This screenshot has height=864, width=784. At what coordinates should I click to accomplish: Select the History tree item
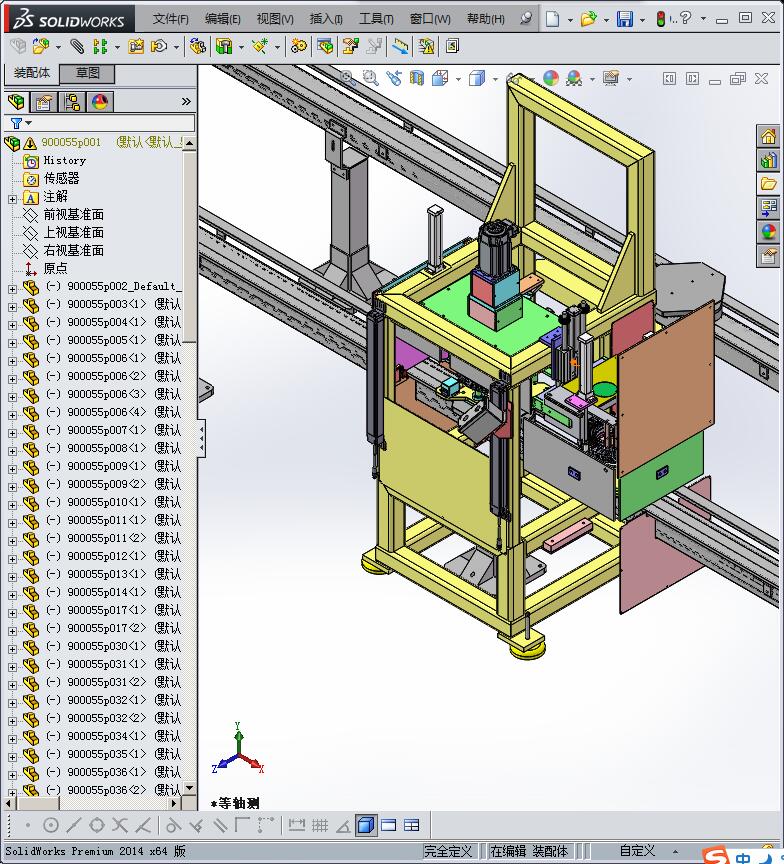point(64,160)
